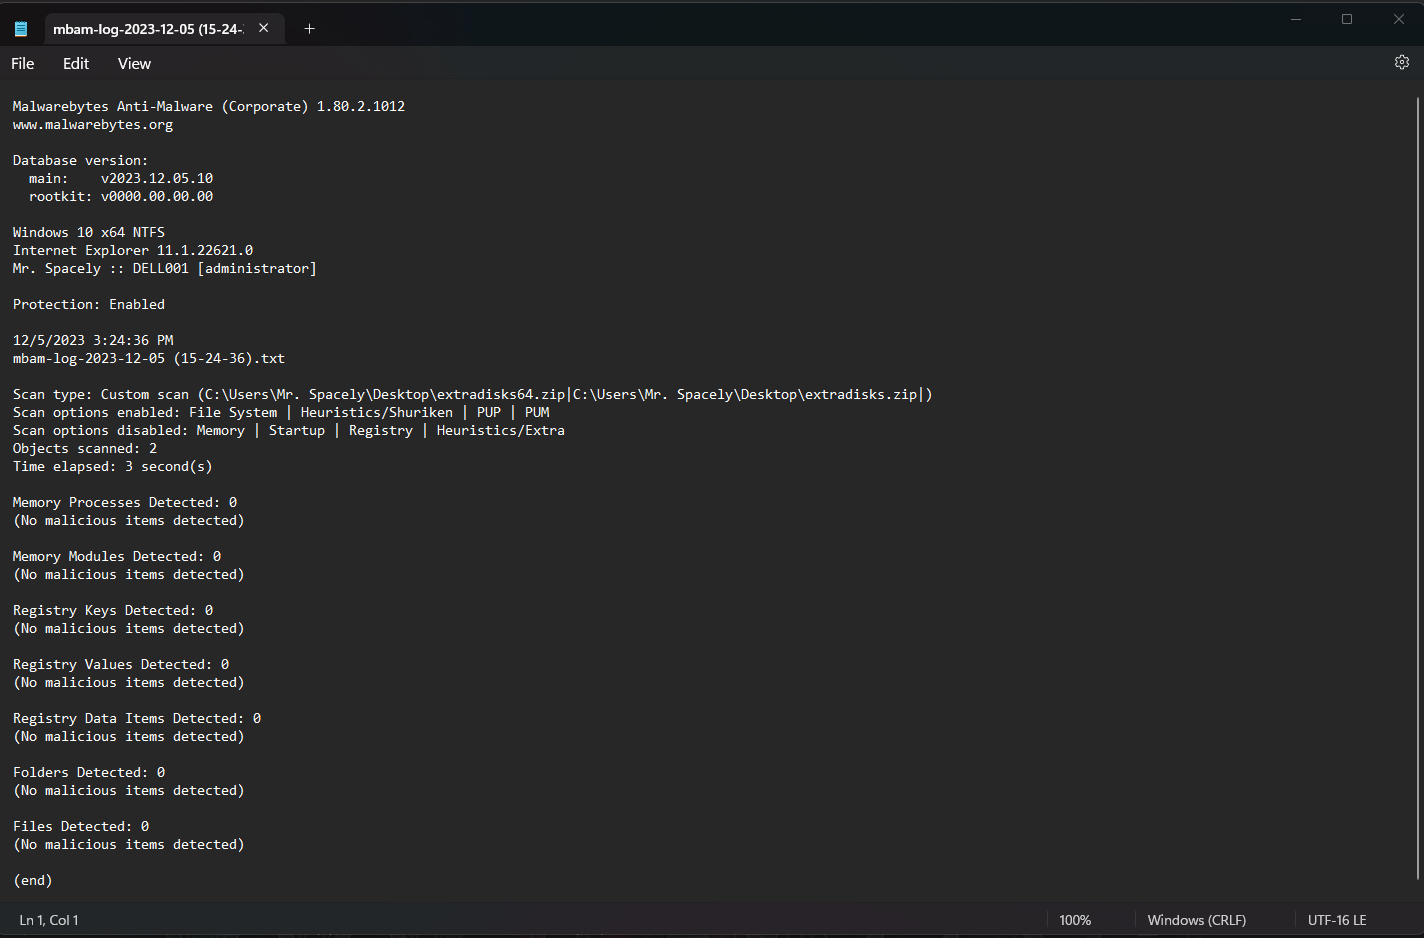
Task: Click the 'Files Detected: 0' line
Action: [81, 826]
